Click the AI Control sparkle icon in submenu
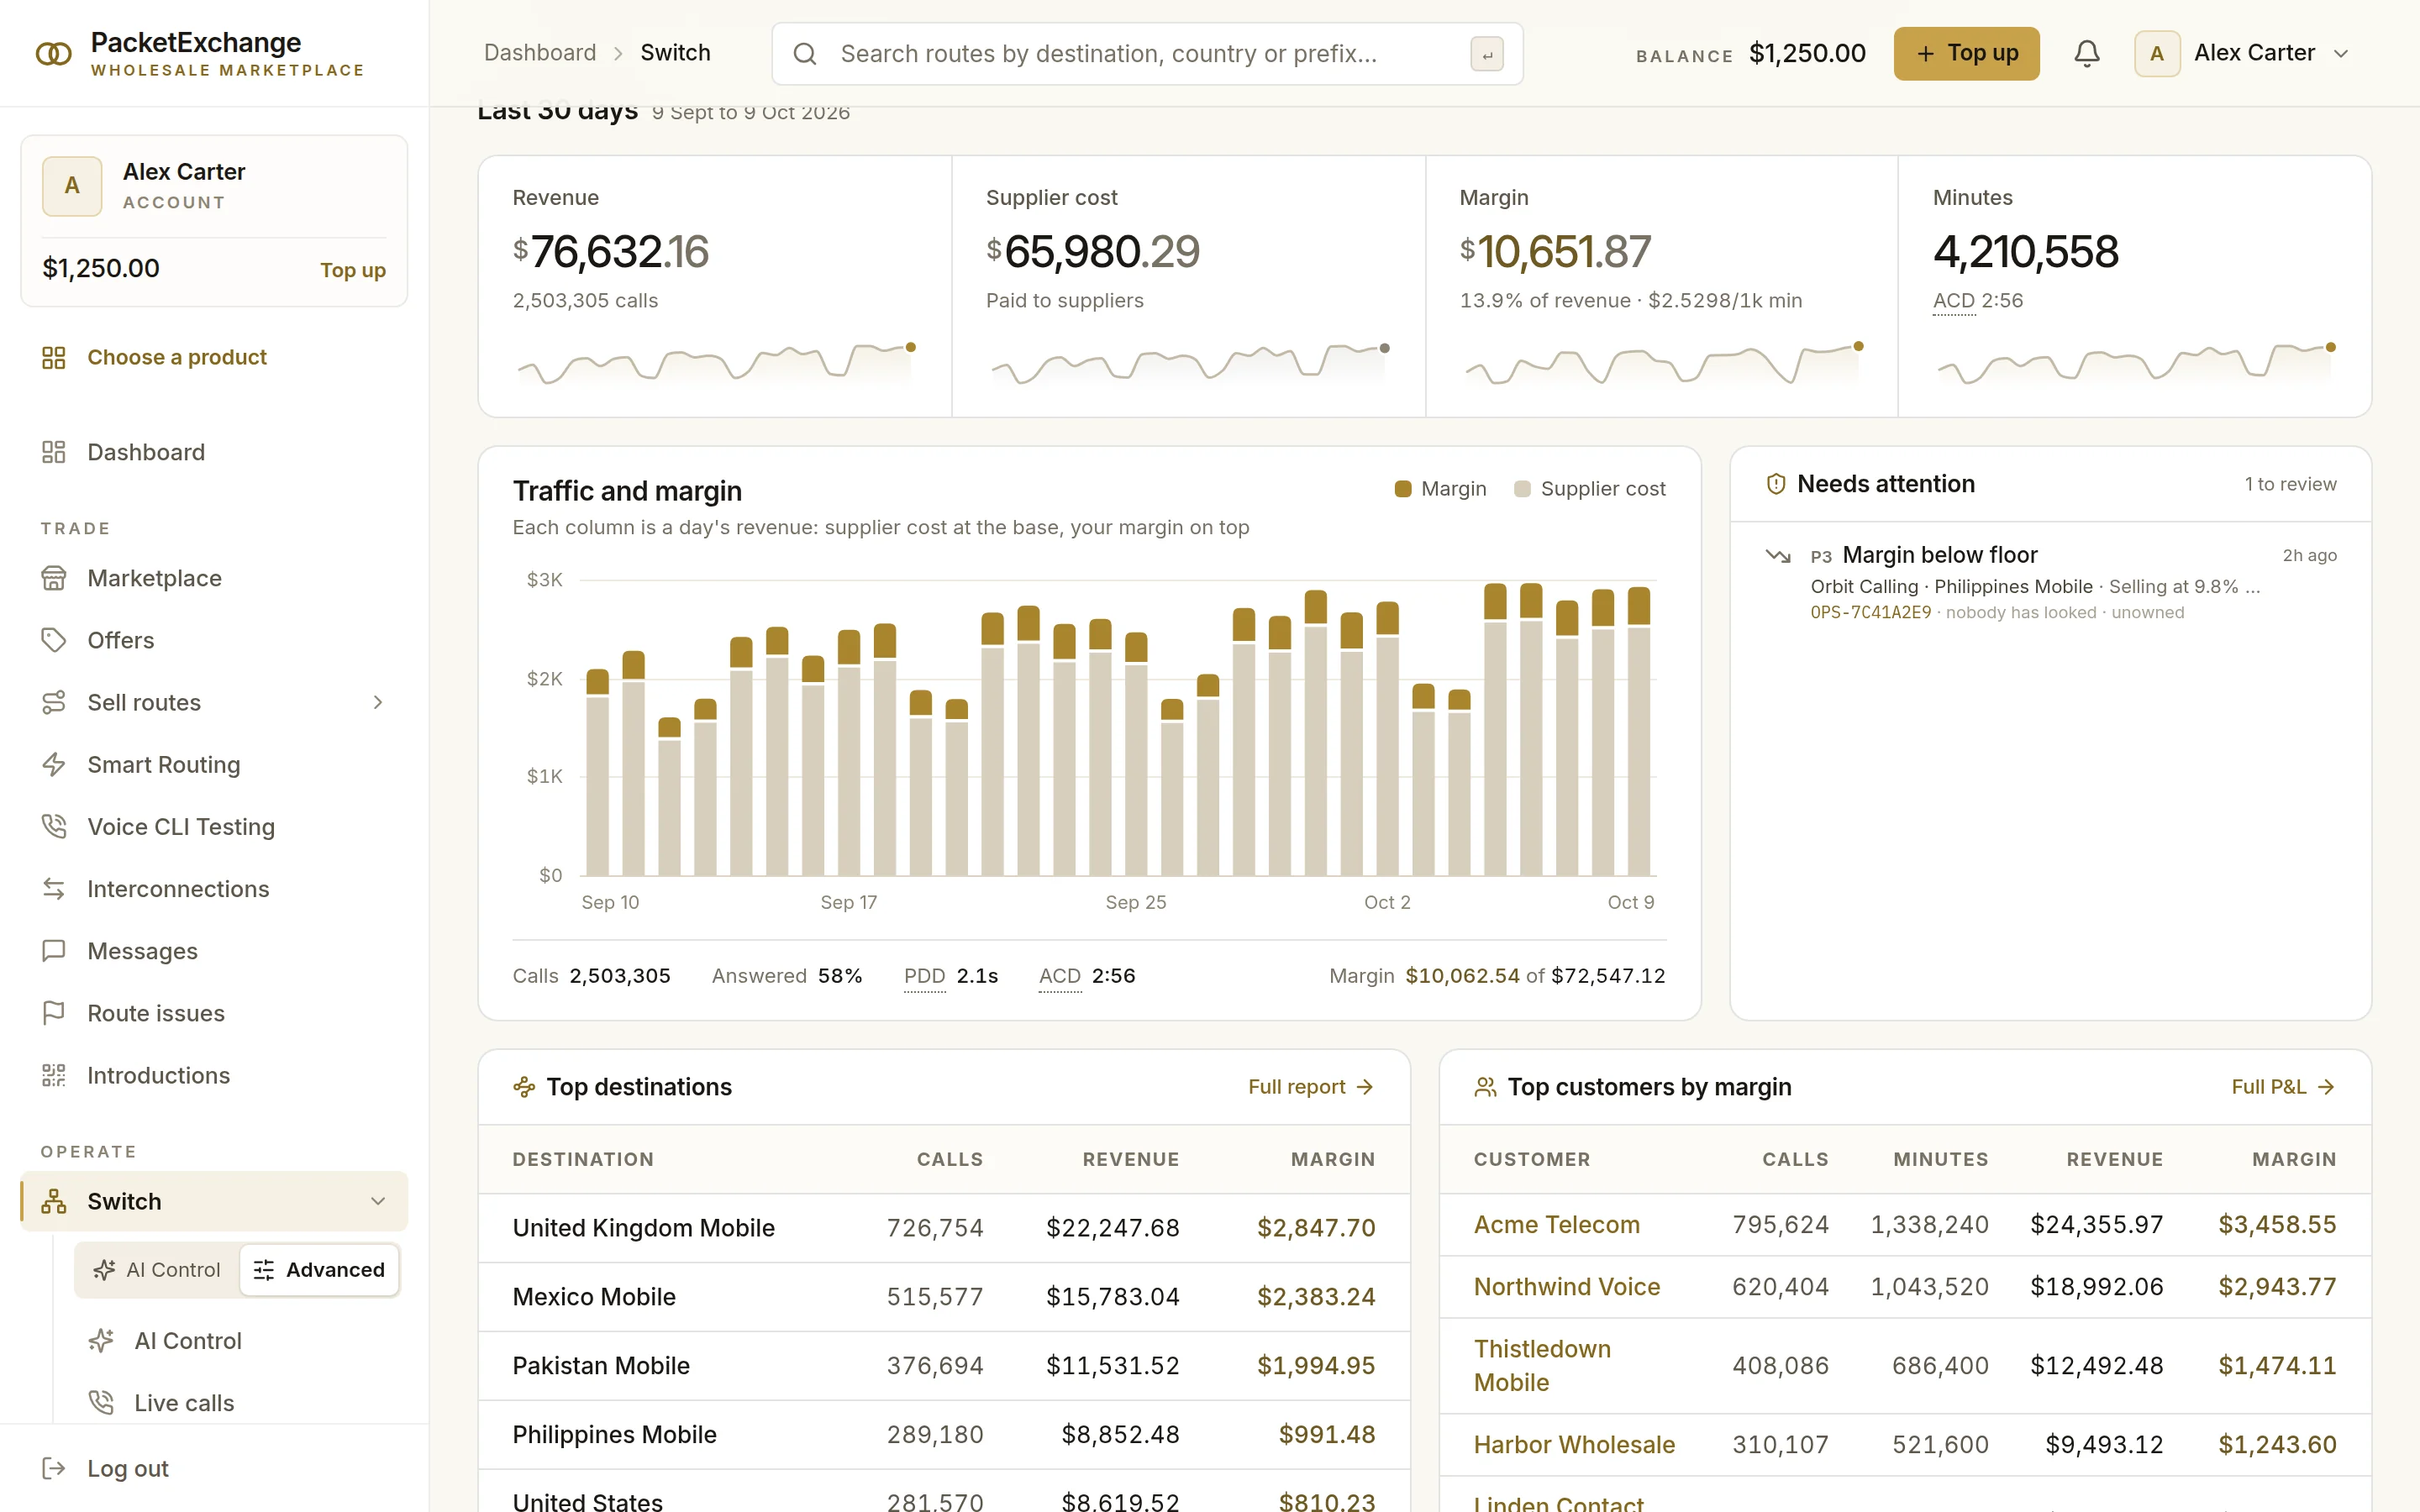This screenshot has width=2420, height=1512. pyautogui.click(x=101, y=1341)
